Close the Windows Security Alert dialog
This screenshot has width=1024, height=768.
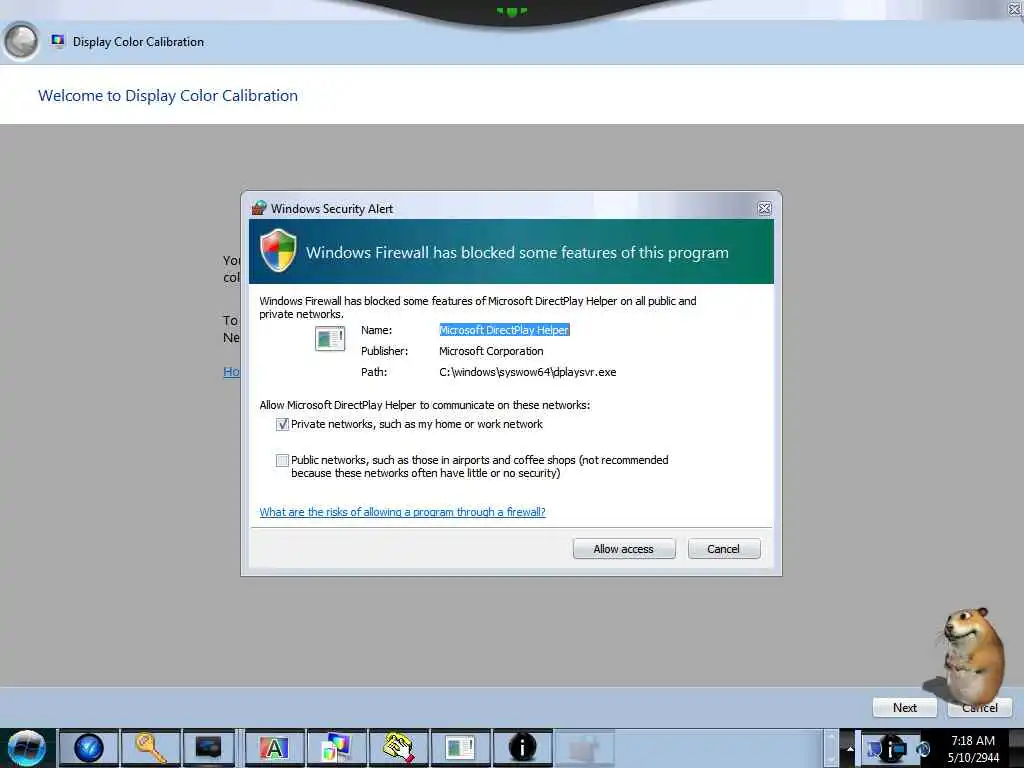tap(764, 208)
